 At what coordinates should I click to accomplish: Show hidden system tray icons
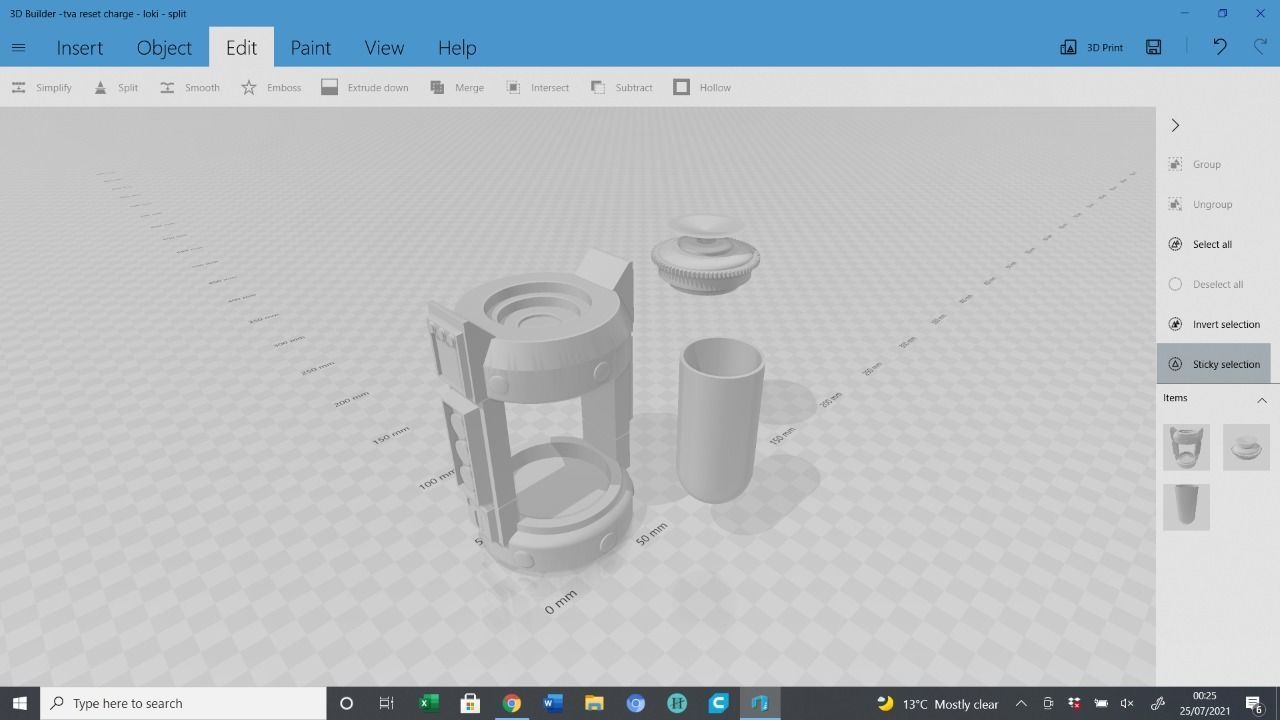(x=1021, y=703)
